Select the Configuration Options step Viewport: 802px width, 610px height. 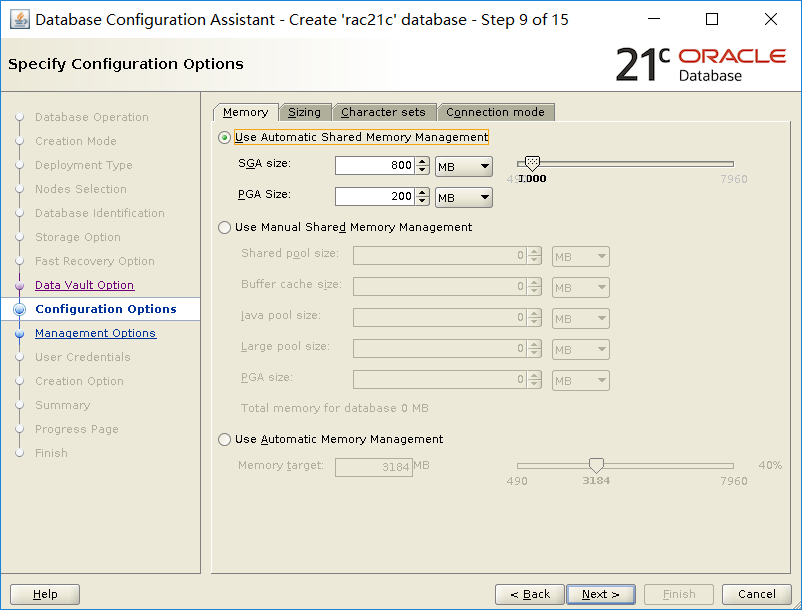click(106, 309)
